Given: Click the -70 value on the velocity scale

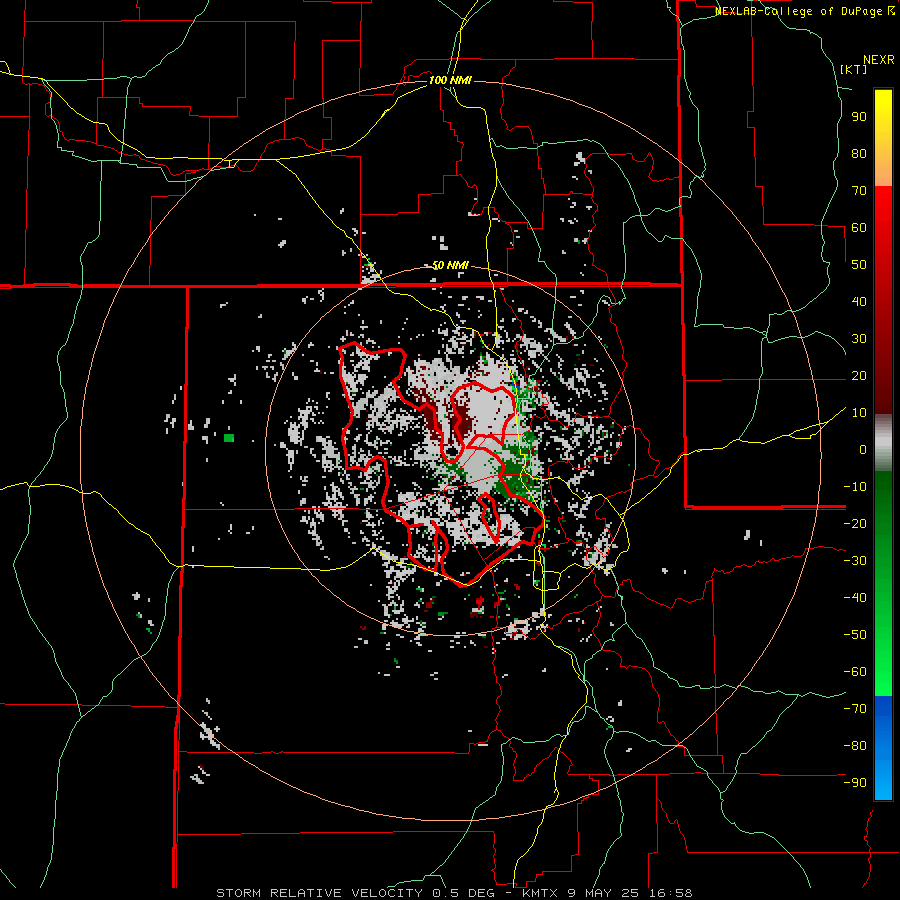Looking at the screenshot, I should (855, 709).
